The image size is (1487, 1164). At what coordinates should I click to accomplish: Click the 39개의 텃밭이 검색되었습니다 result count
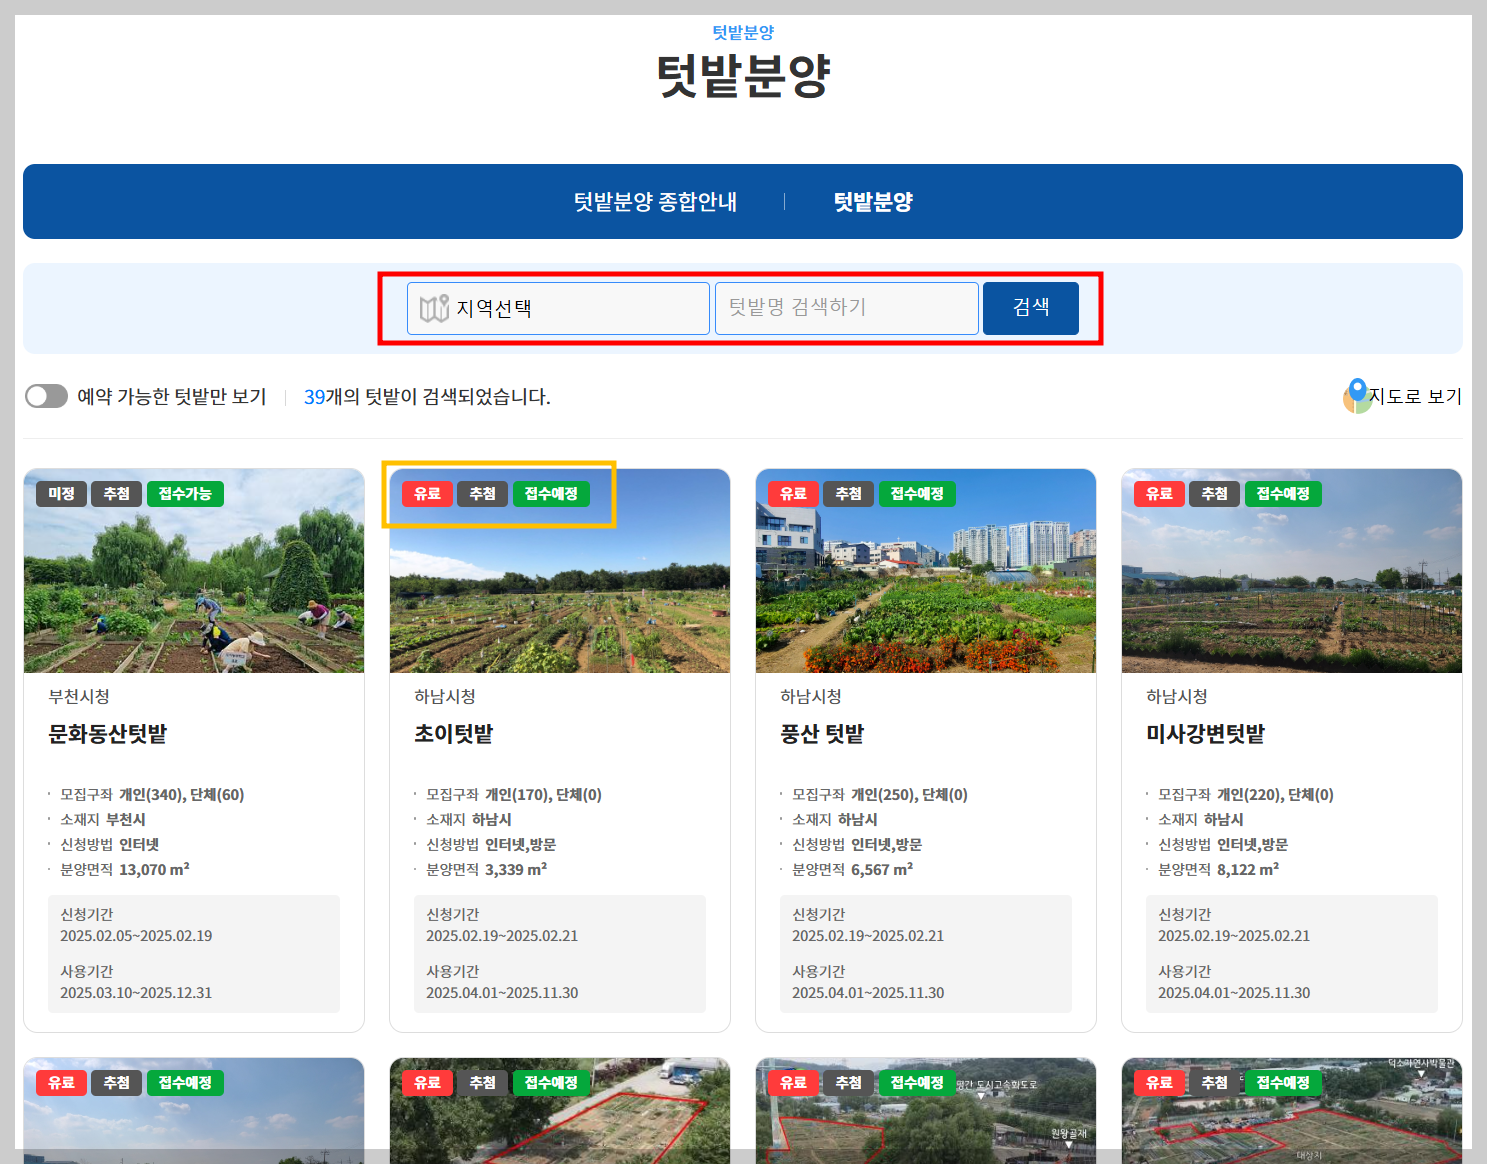[x=427, y=397]
